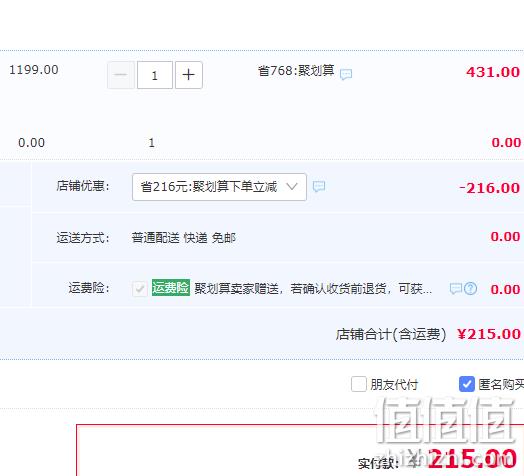Toggle the 朋友代付 checkbox
524x476 pixels.
[359, 384]
